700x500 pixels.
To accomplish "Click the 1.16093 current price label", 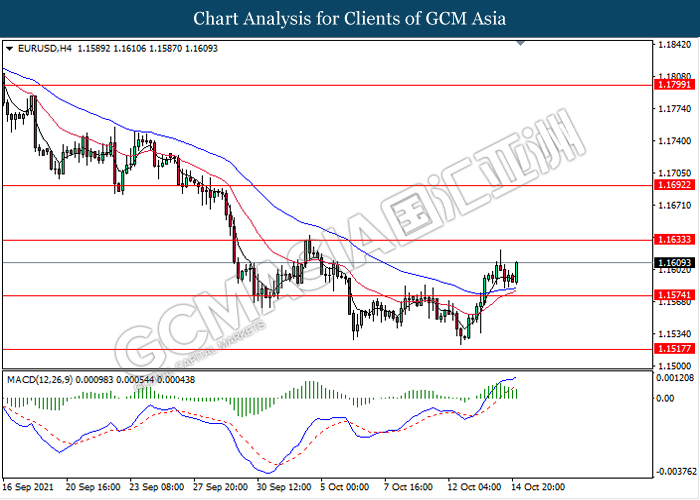I will coord(675,262).
